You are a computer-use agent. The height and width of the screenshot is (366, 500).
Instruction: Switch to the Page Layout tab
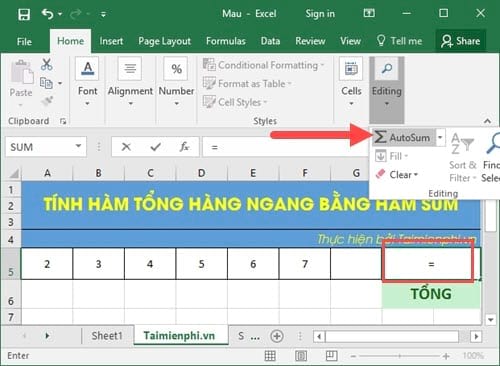tap(164, 41)
